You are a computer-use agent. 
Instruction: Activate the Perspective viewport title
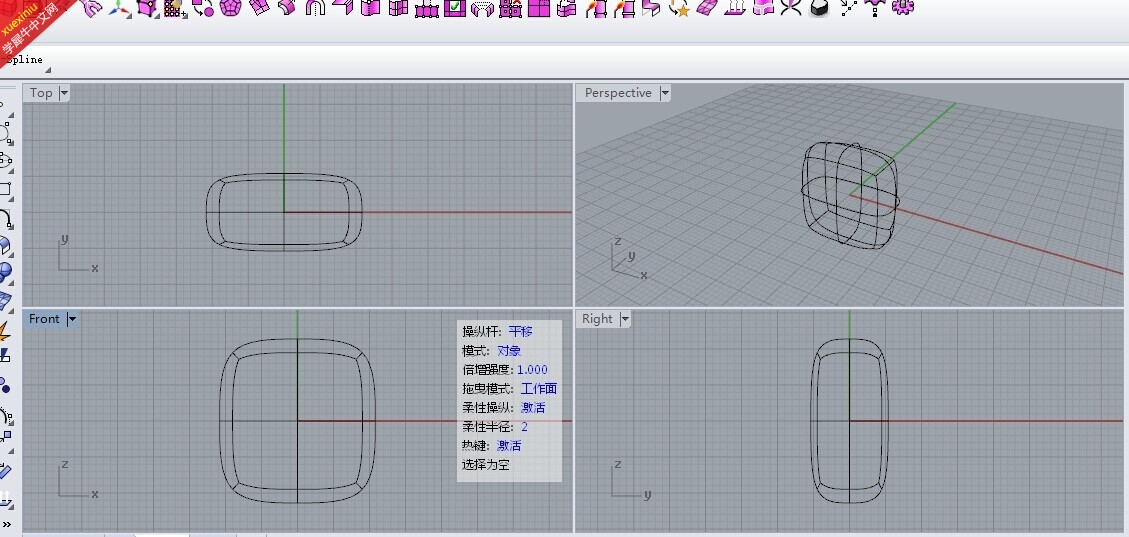(x=618, y=93)
